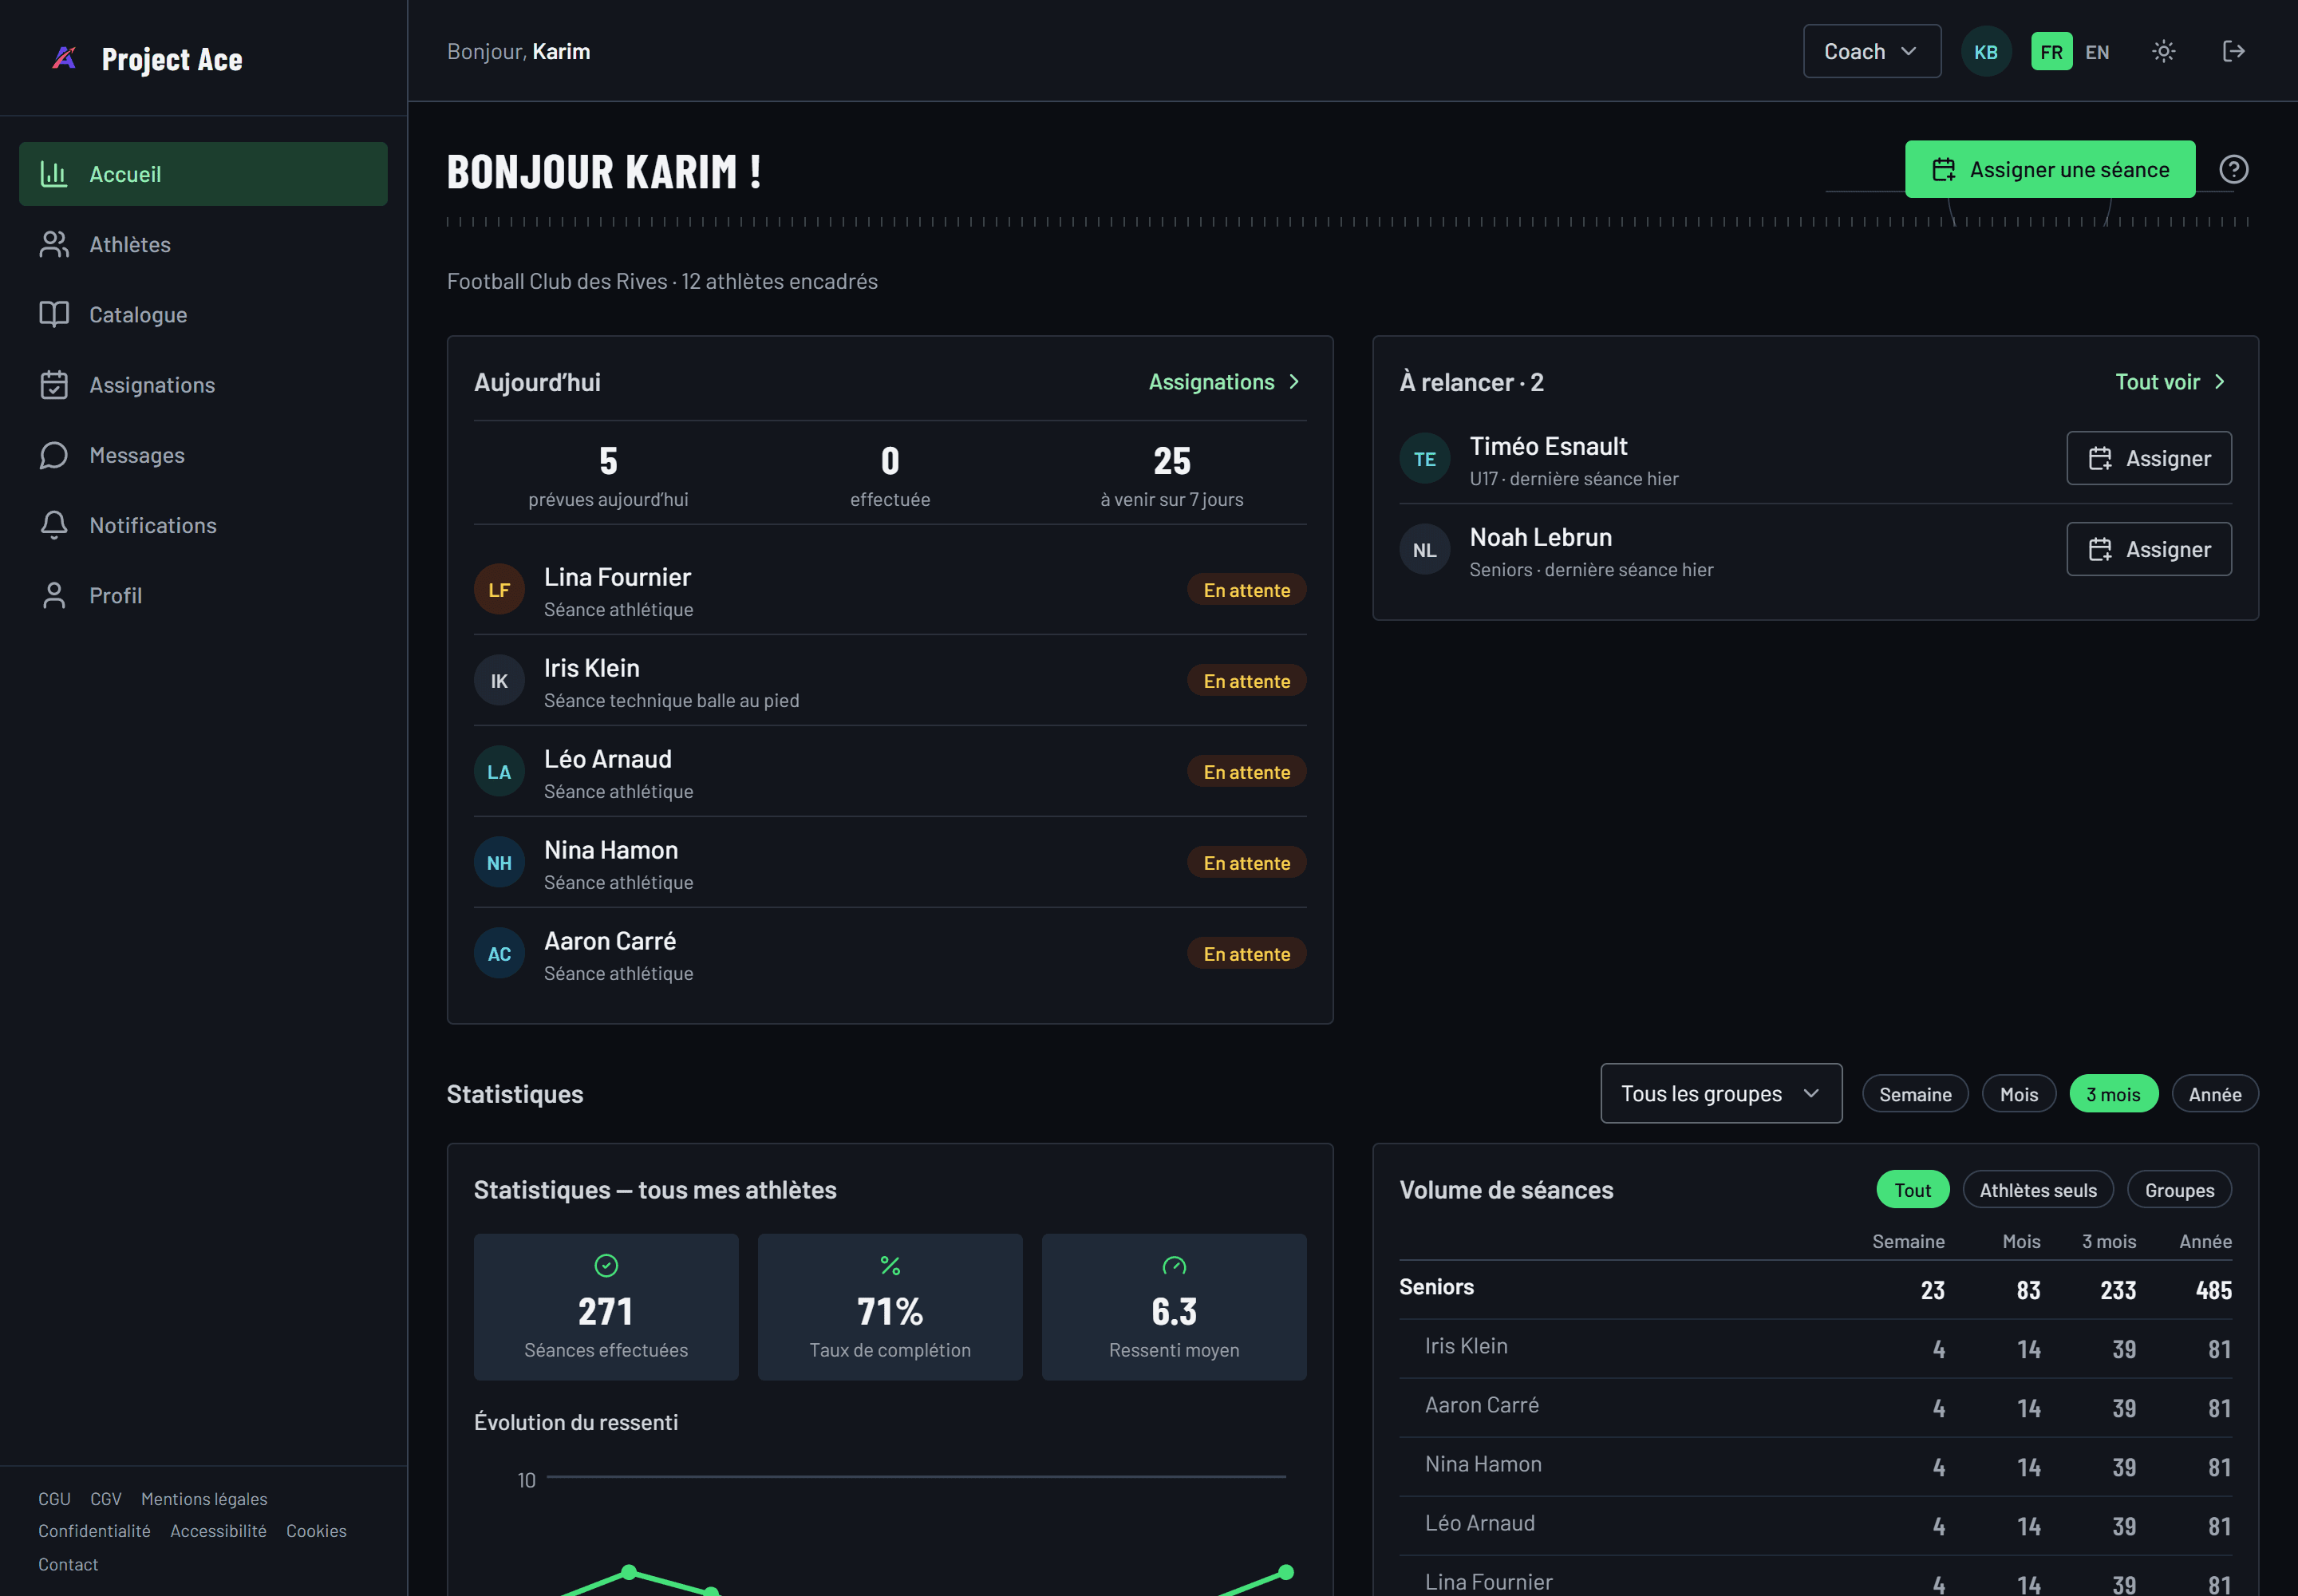Click the logout icon in header
Screen dimensions: 2298x1596
point(2233,51)
